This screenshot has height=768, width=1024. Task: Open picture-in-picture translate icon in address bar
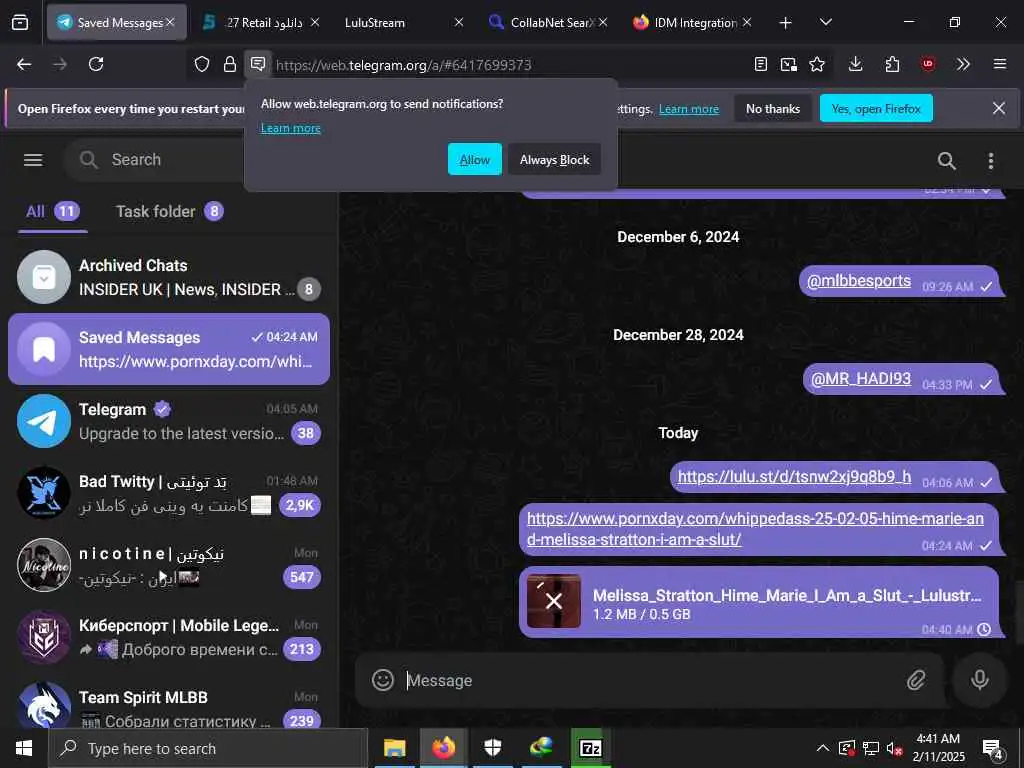(788, 64)
